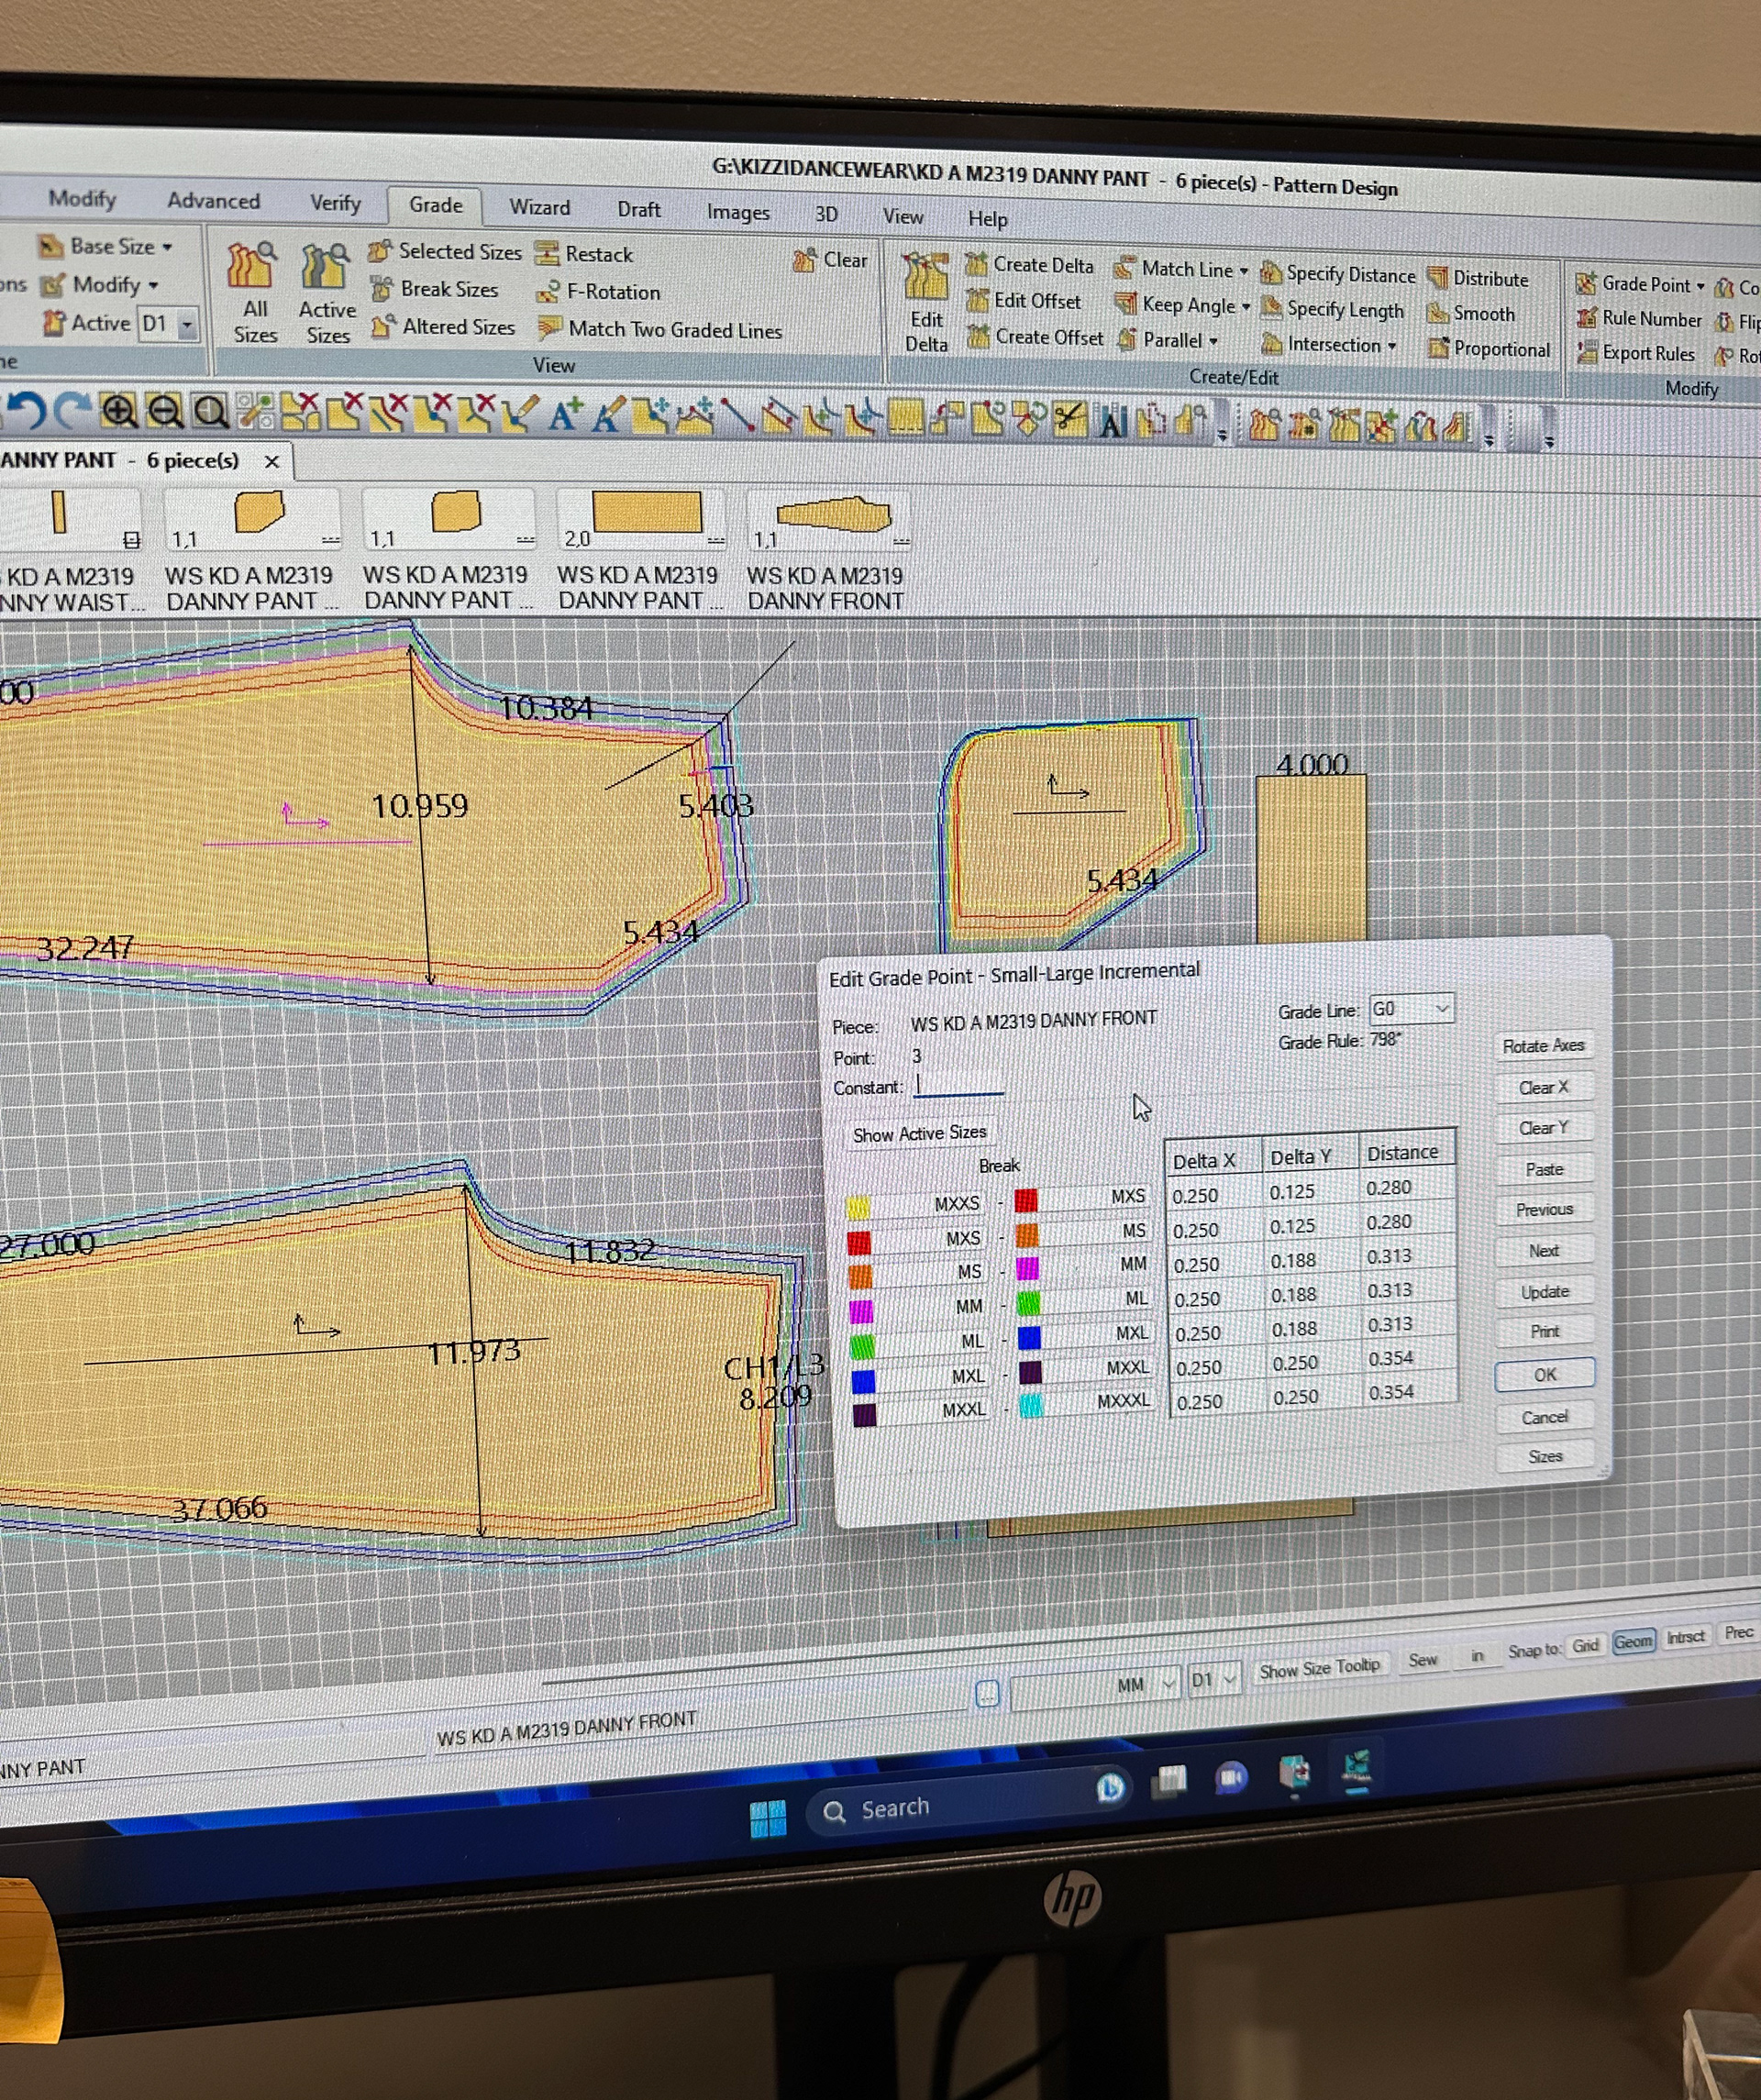Select the blue A+ add annotation tool

tap(564, 415)
